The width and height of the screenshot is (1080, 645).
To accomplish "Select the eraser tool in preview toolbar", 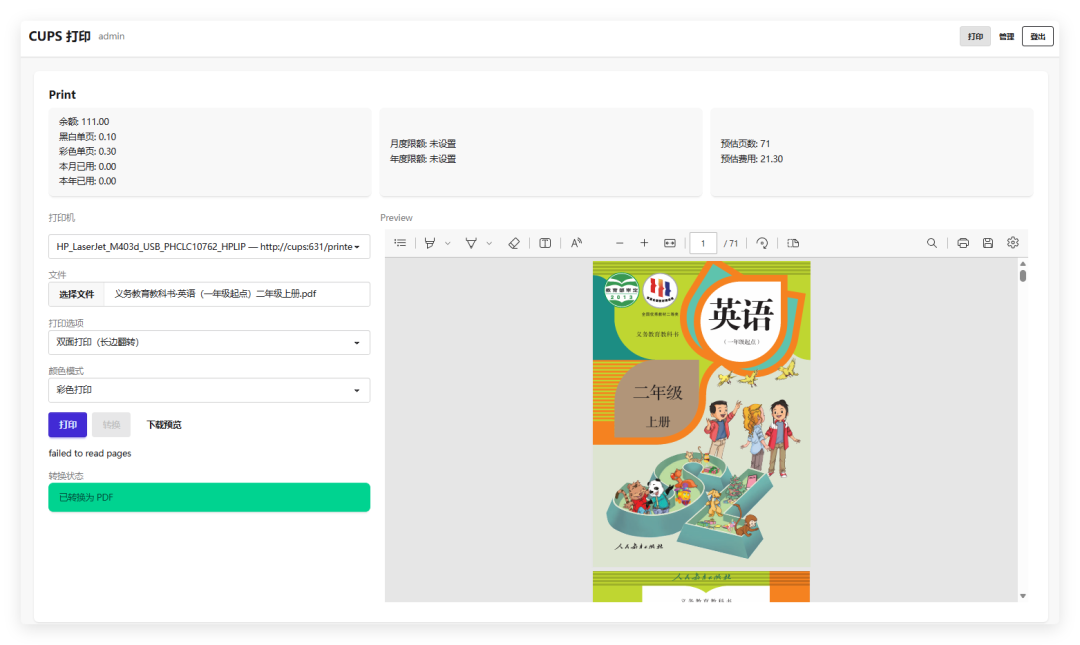I will (x=514, y=243).
